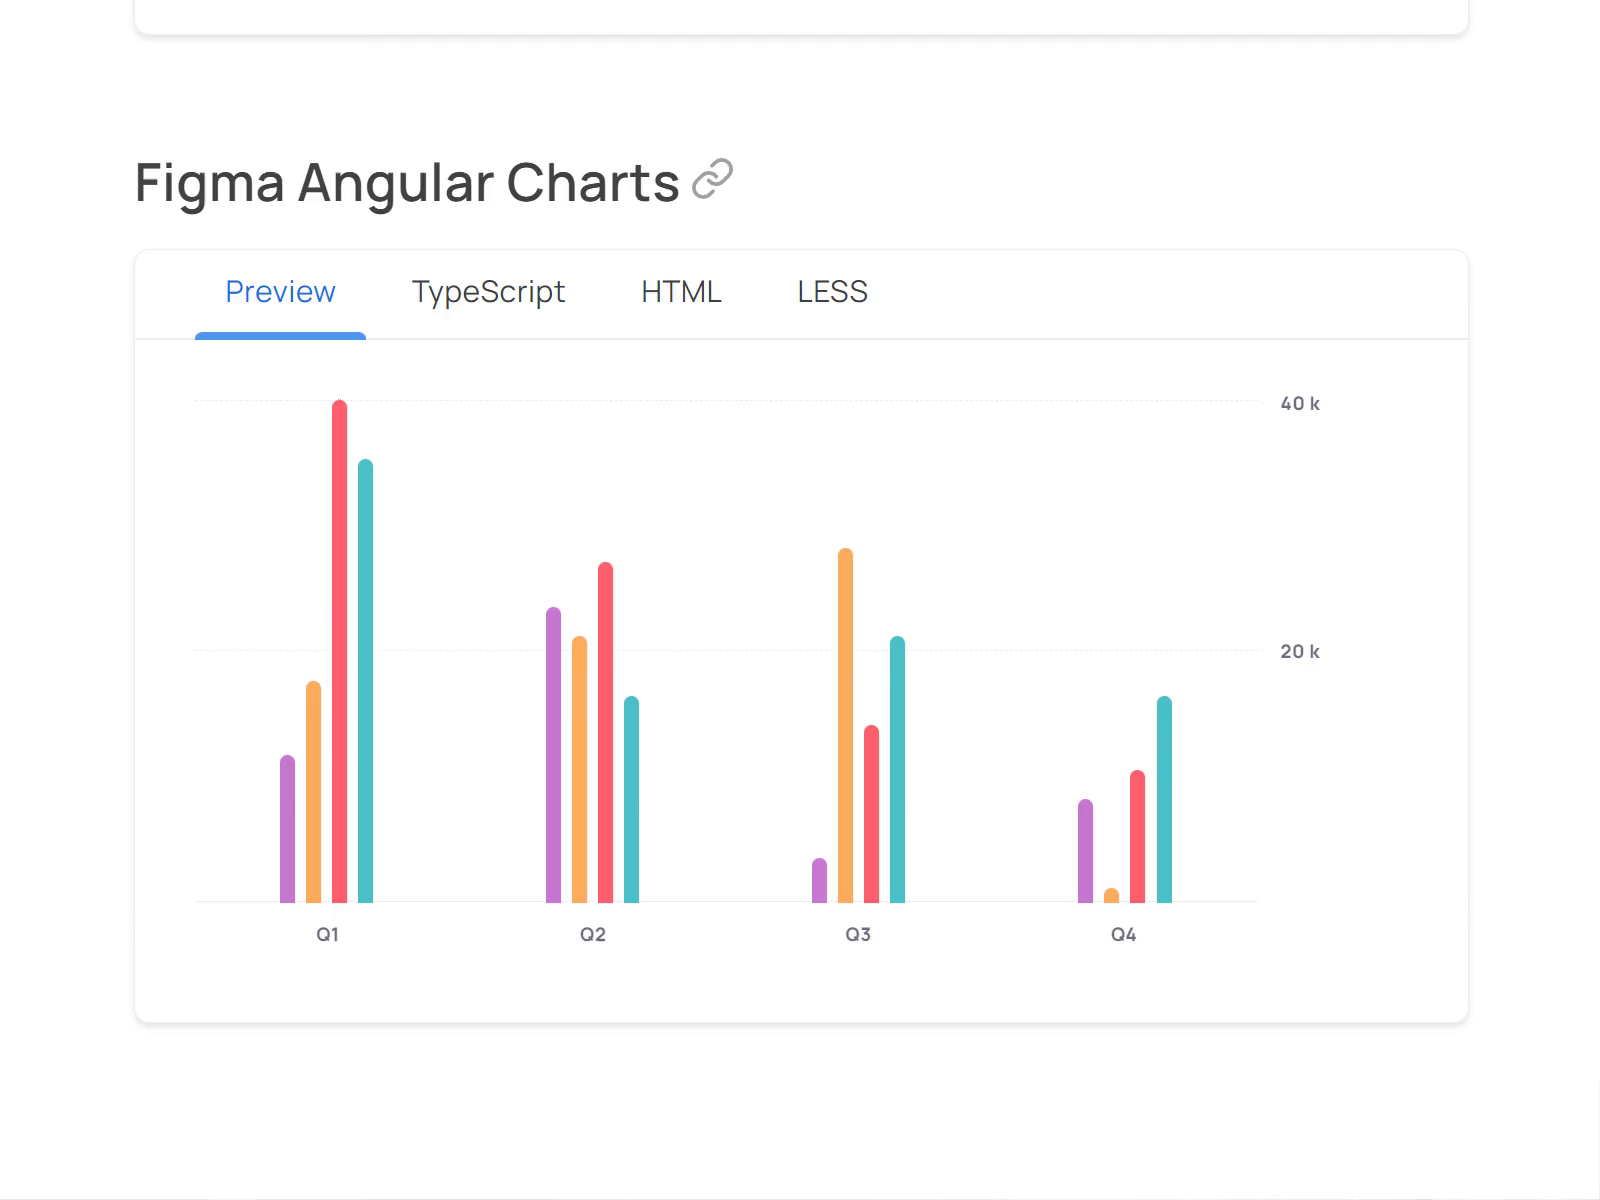Image resolution: width=1600 pixels, height=1200 pixels.
Task: Click the 40 k axis value
Action: click(x=1301, y=403)
